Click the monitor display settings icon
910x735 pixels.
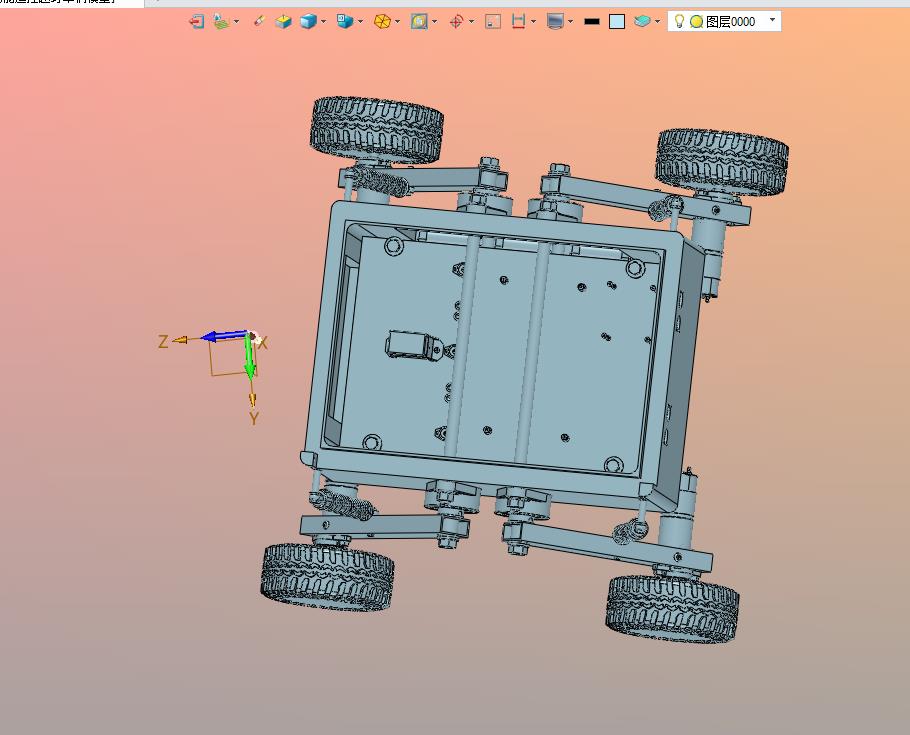click(x=555, y=22)
